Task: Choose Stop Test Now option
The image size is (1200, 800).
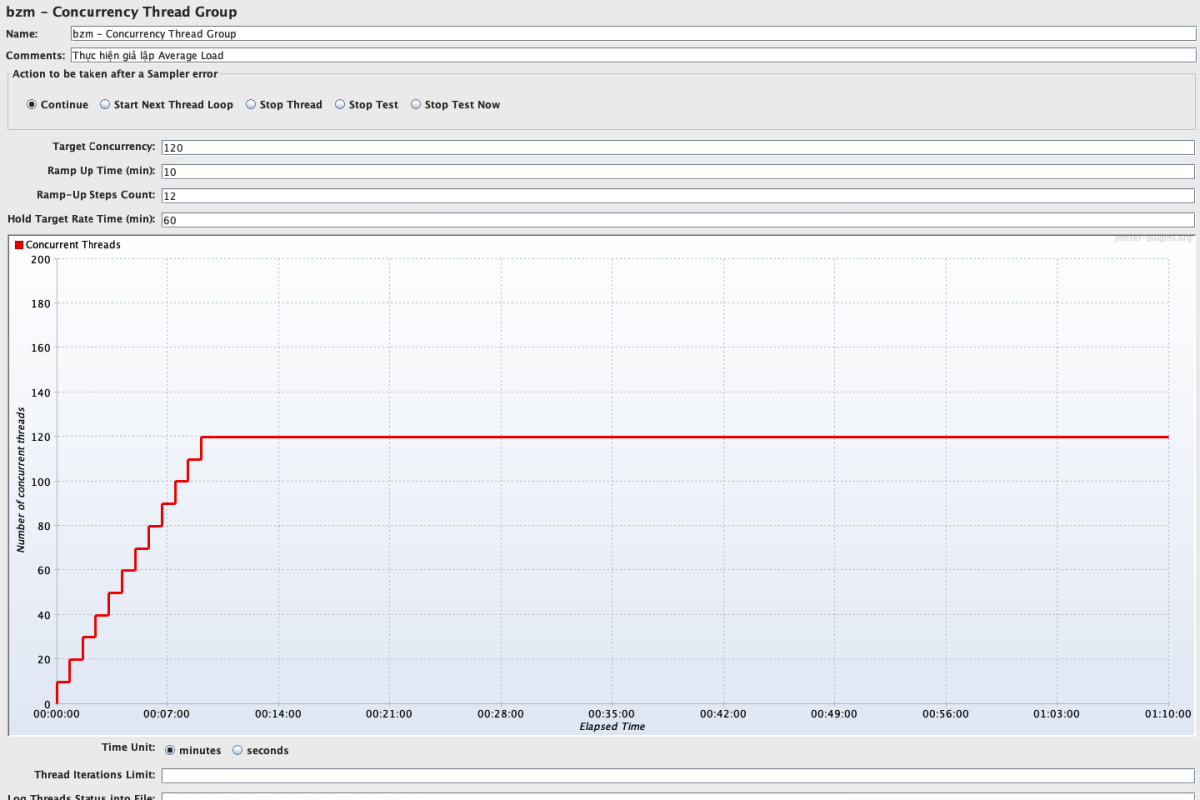Action: [416, 105]
